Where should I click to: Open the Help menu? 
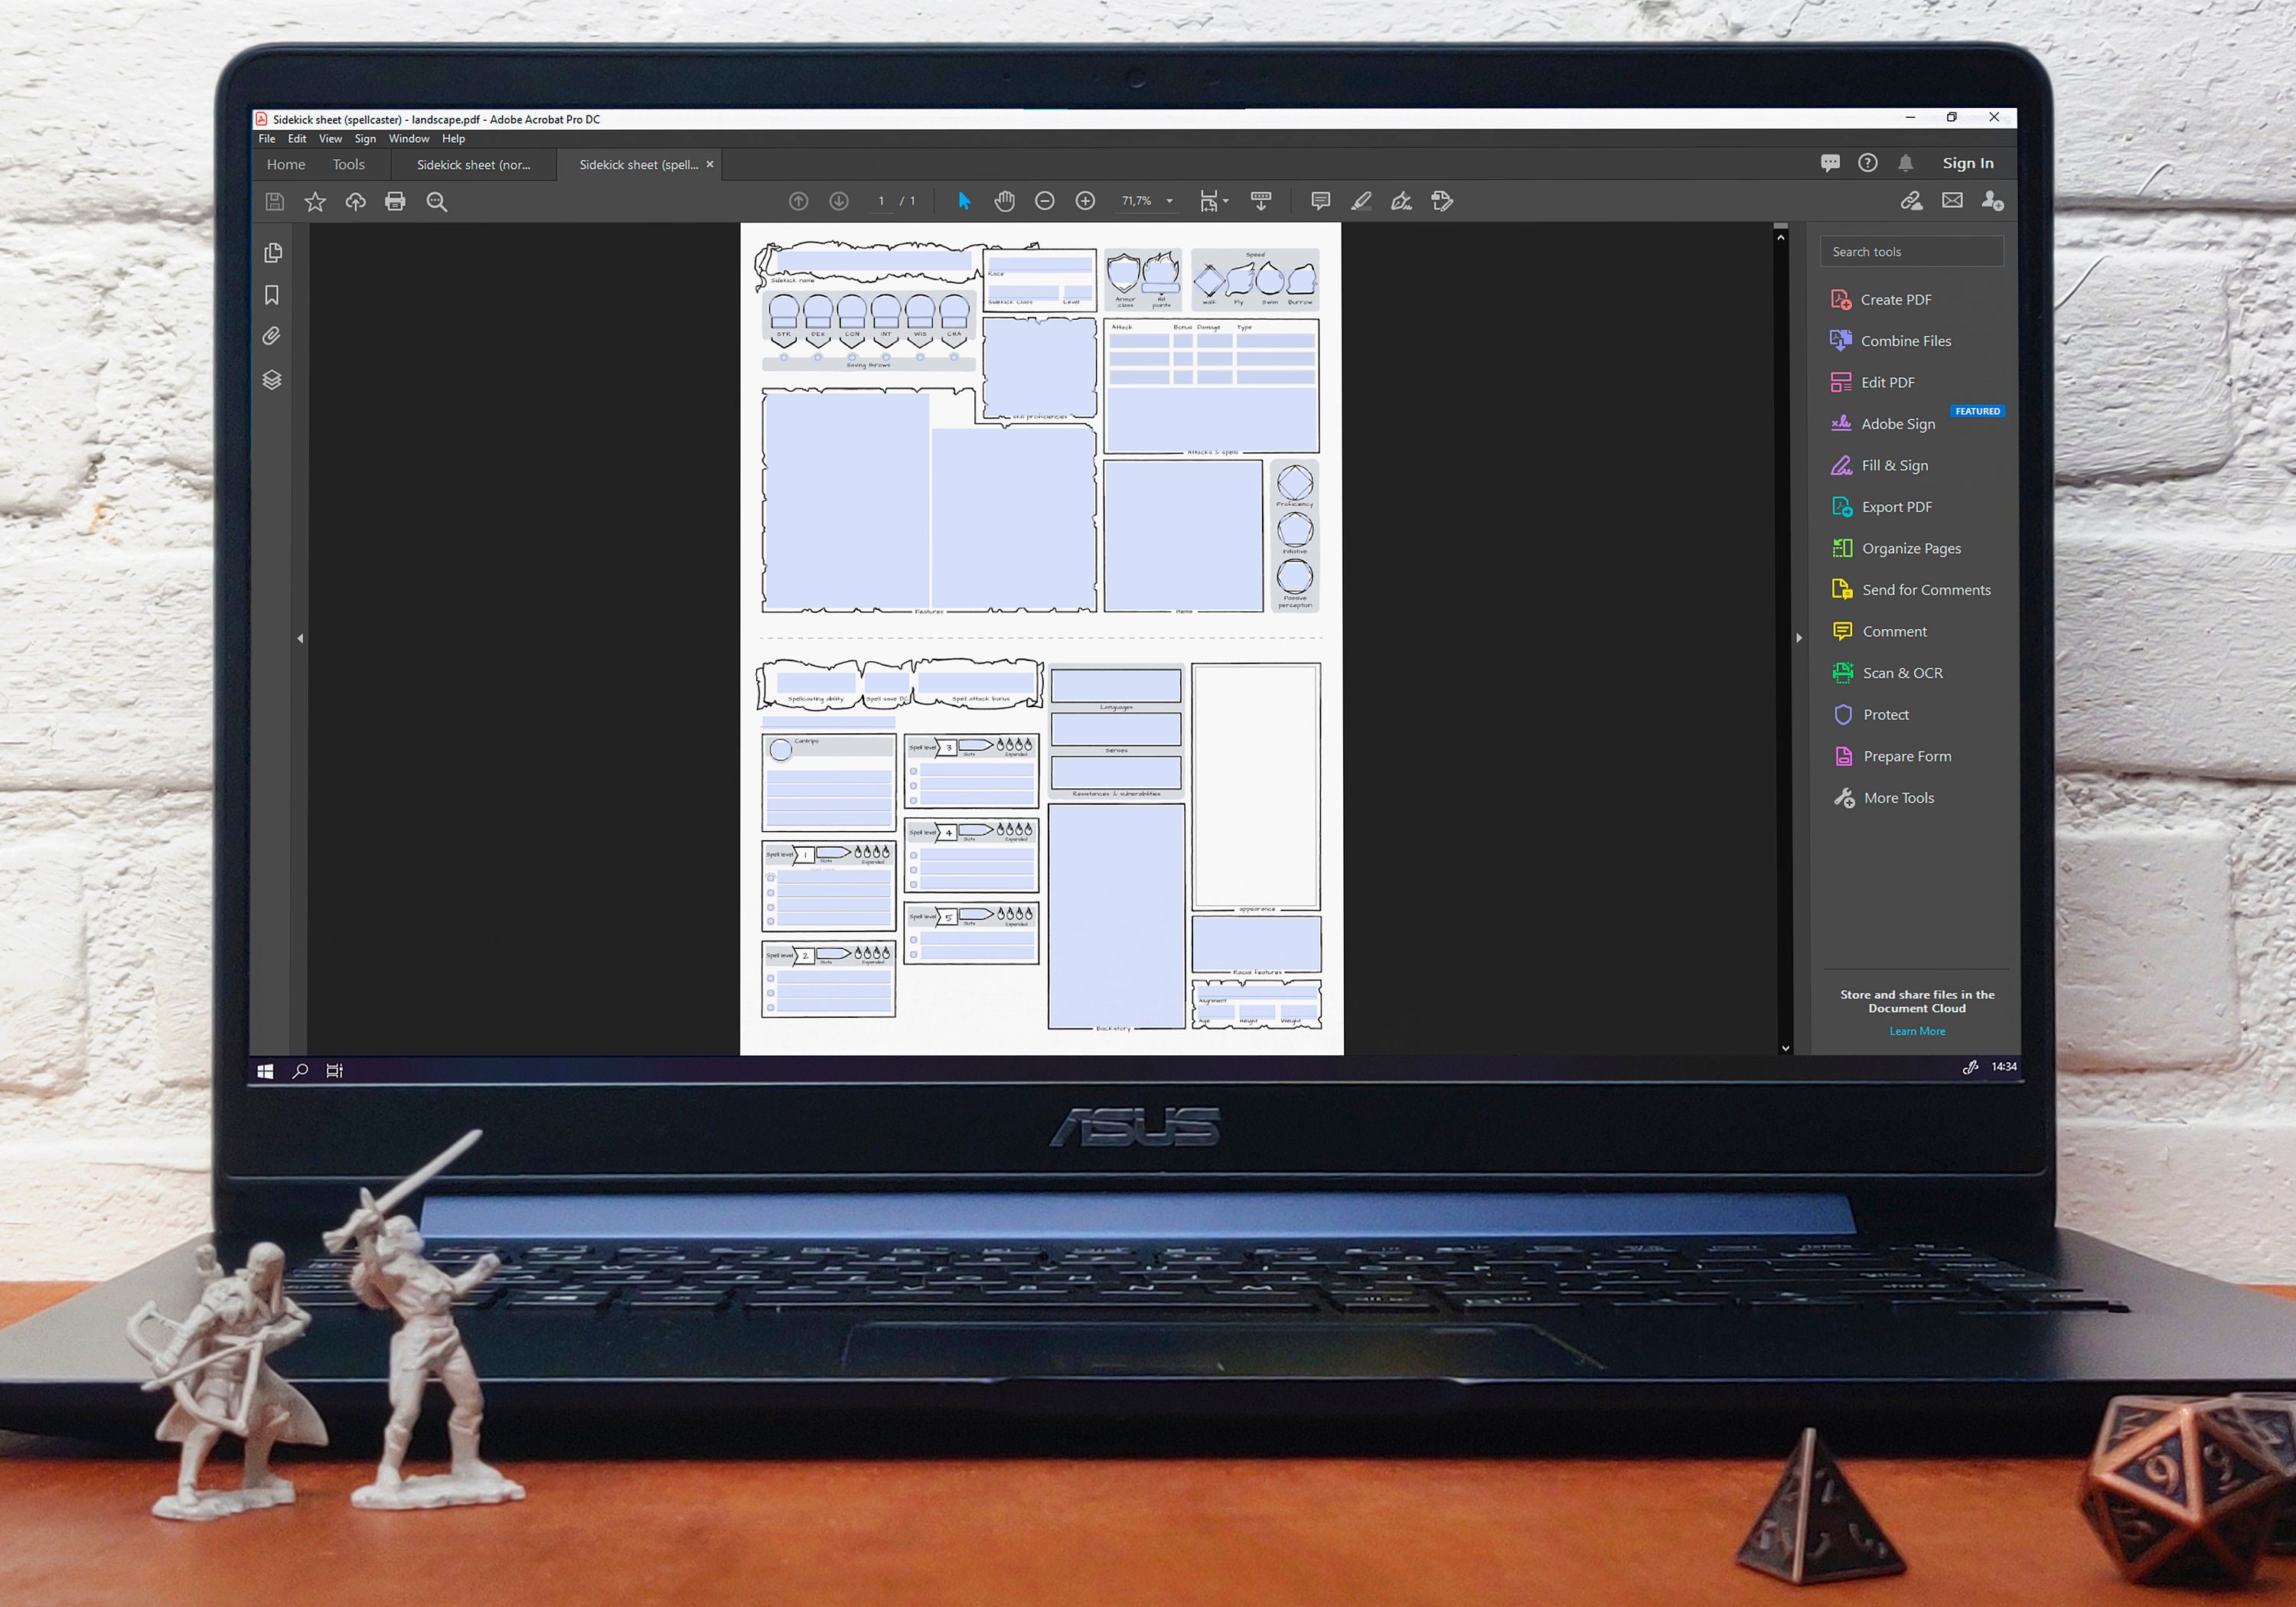coord(453,139)
